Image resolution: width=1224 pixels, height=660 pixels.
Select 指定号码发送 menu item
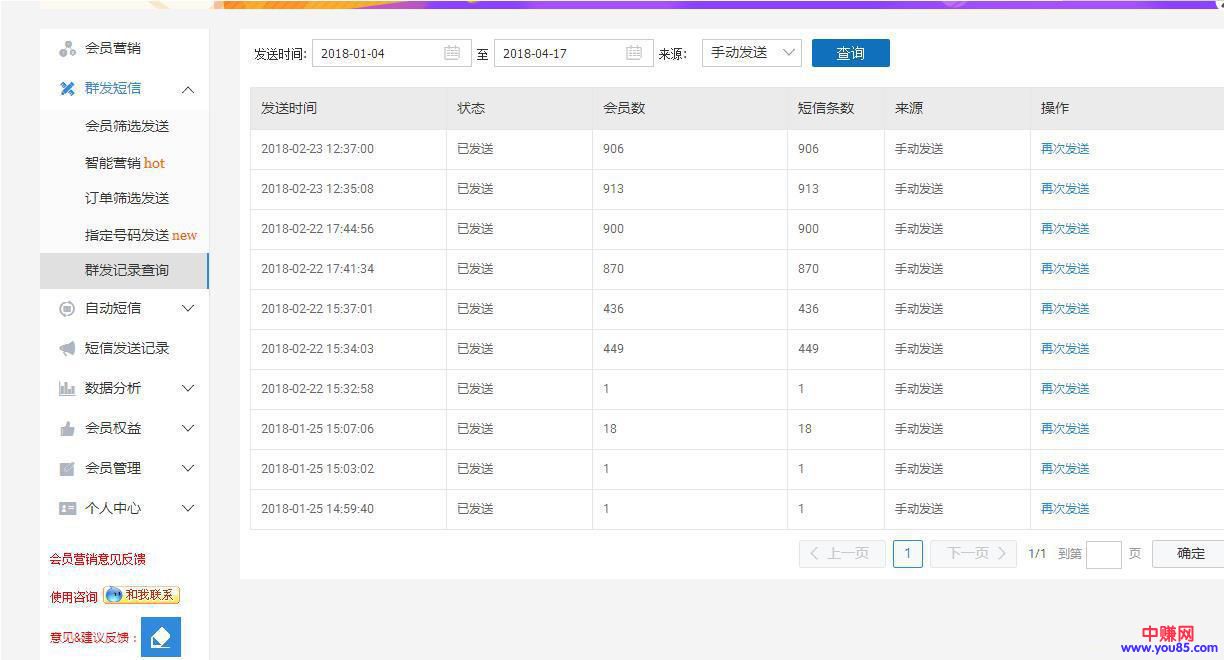coord(127,235)
